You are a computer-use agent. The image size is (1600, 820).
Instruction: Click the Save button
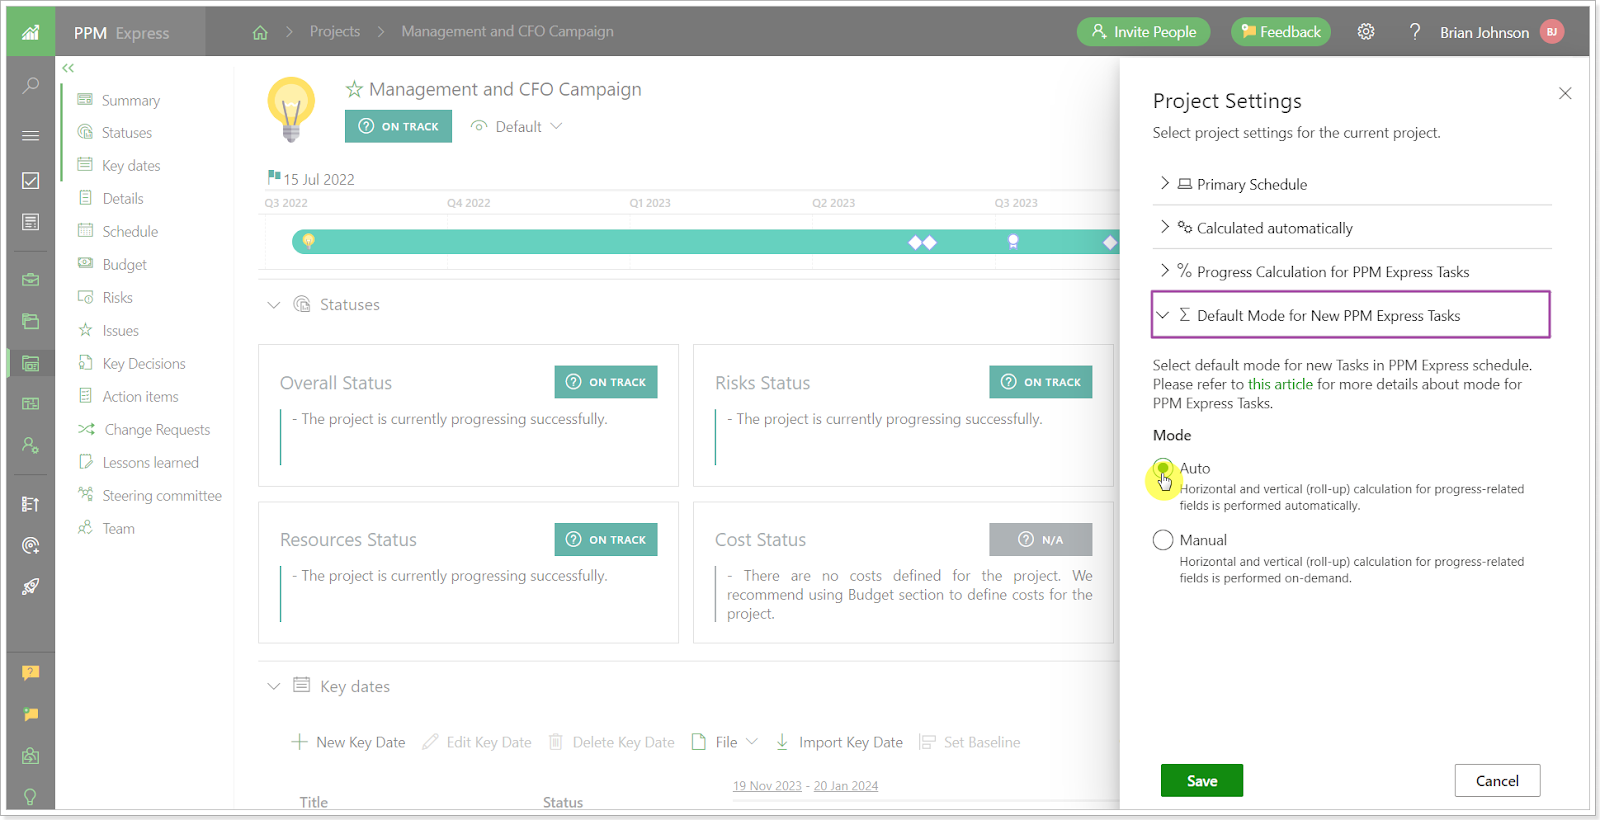(x=1202, y=781)
